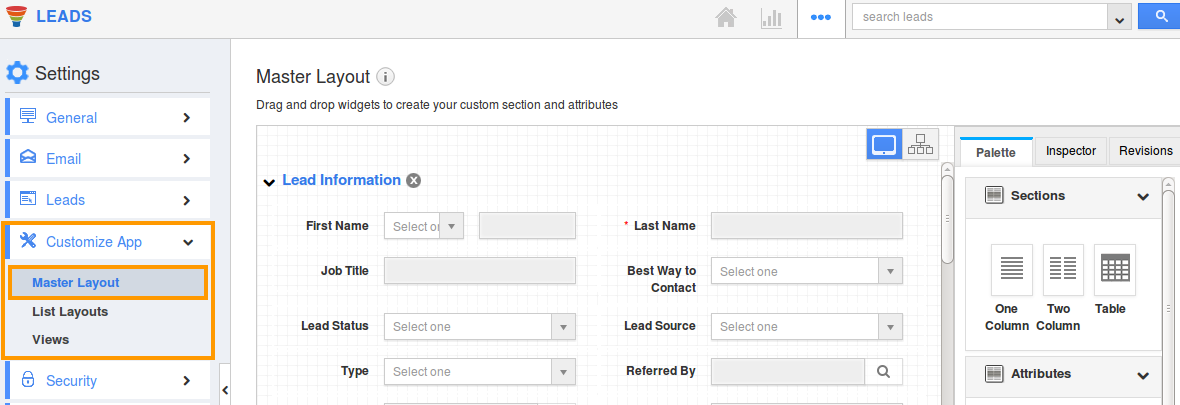Click the Master Layout info icon
This screenshot has width=1180, height=405.
coord(386,77)
